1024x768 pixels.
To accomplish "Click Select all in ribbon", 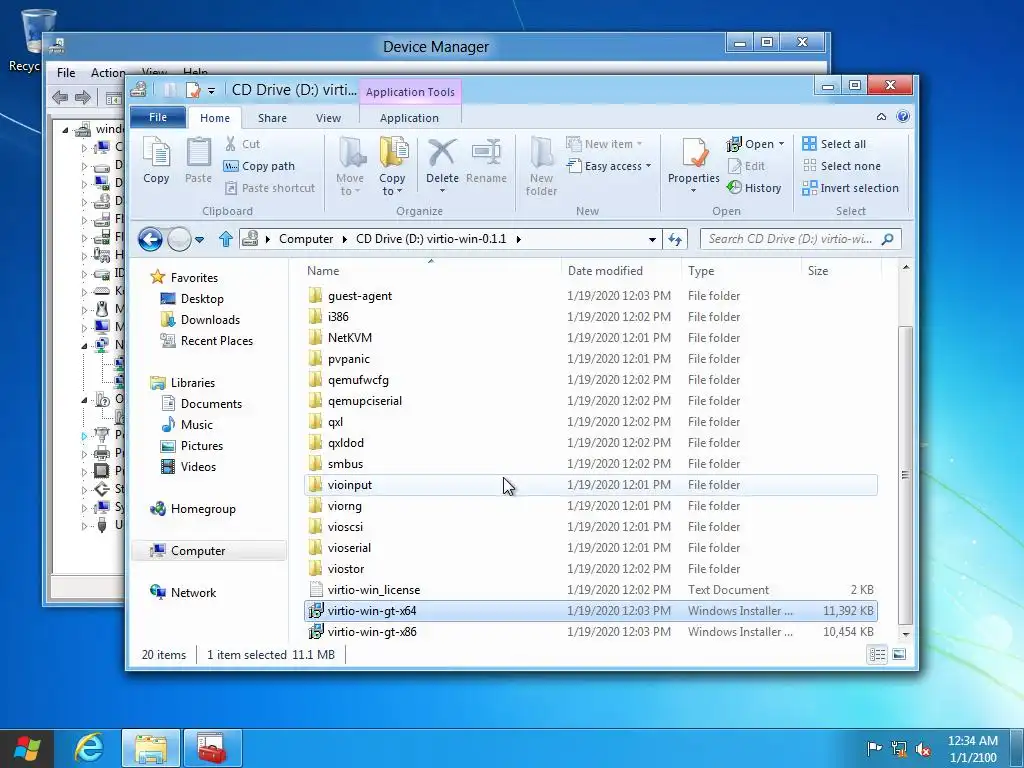I will pyautogui.click(x=834, y=144).
